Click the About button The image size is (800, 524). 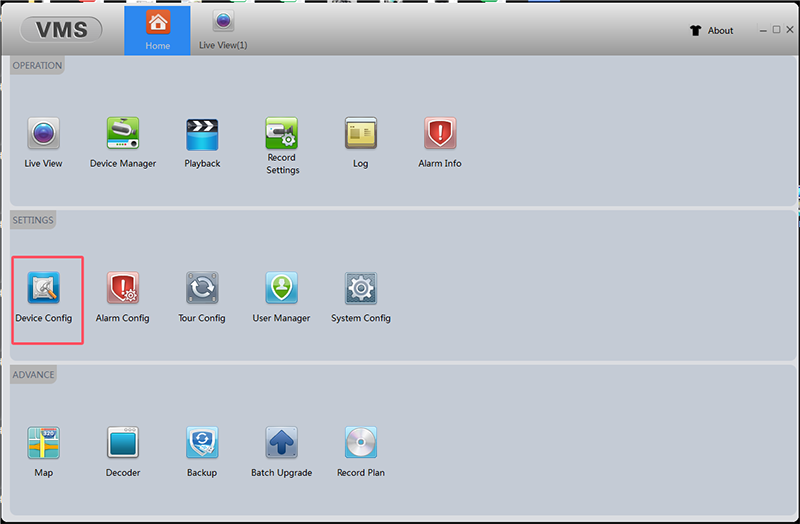712,31
